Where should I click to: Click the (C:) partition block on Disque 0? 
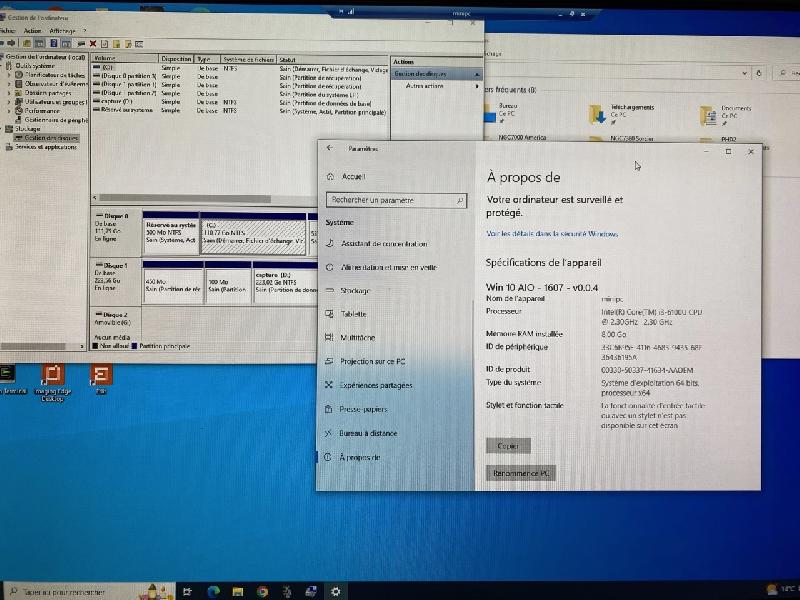[x=254, y=234]
